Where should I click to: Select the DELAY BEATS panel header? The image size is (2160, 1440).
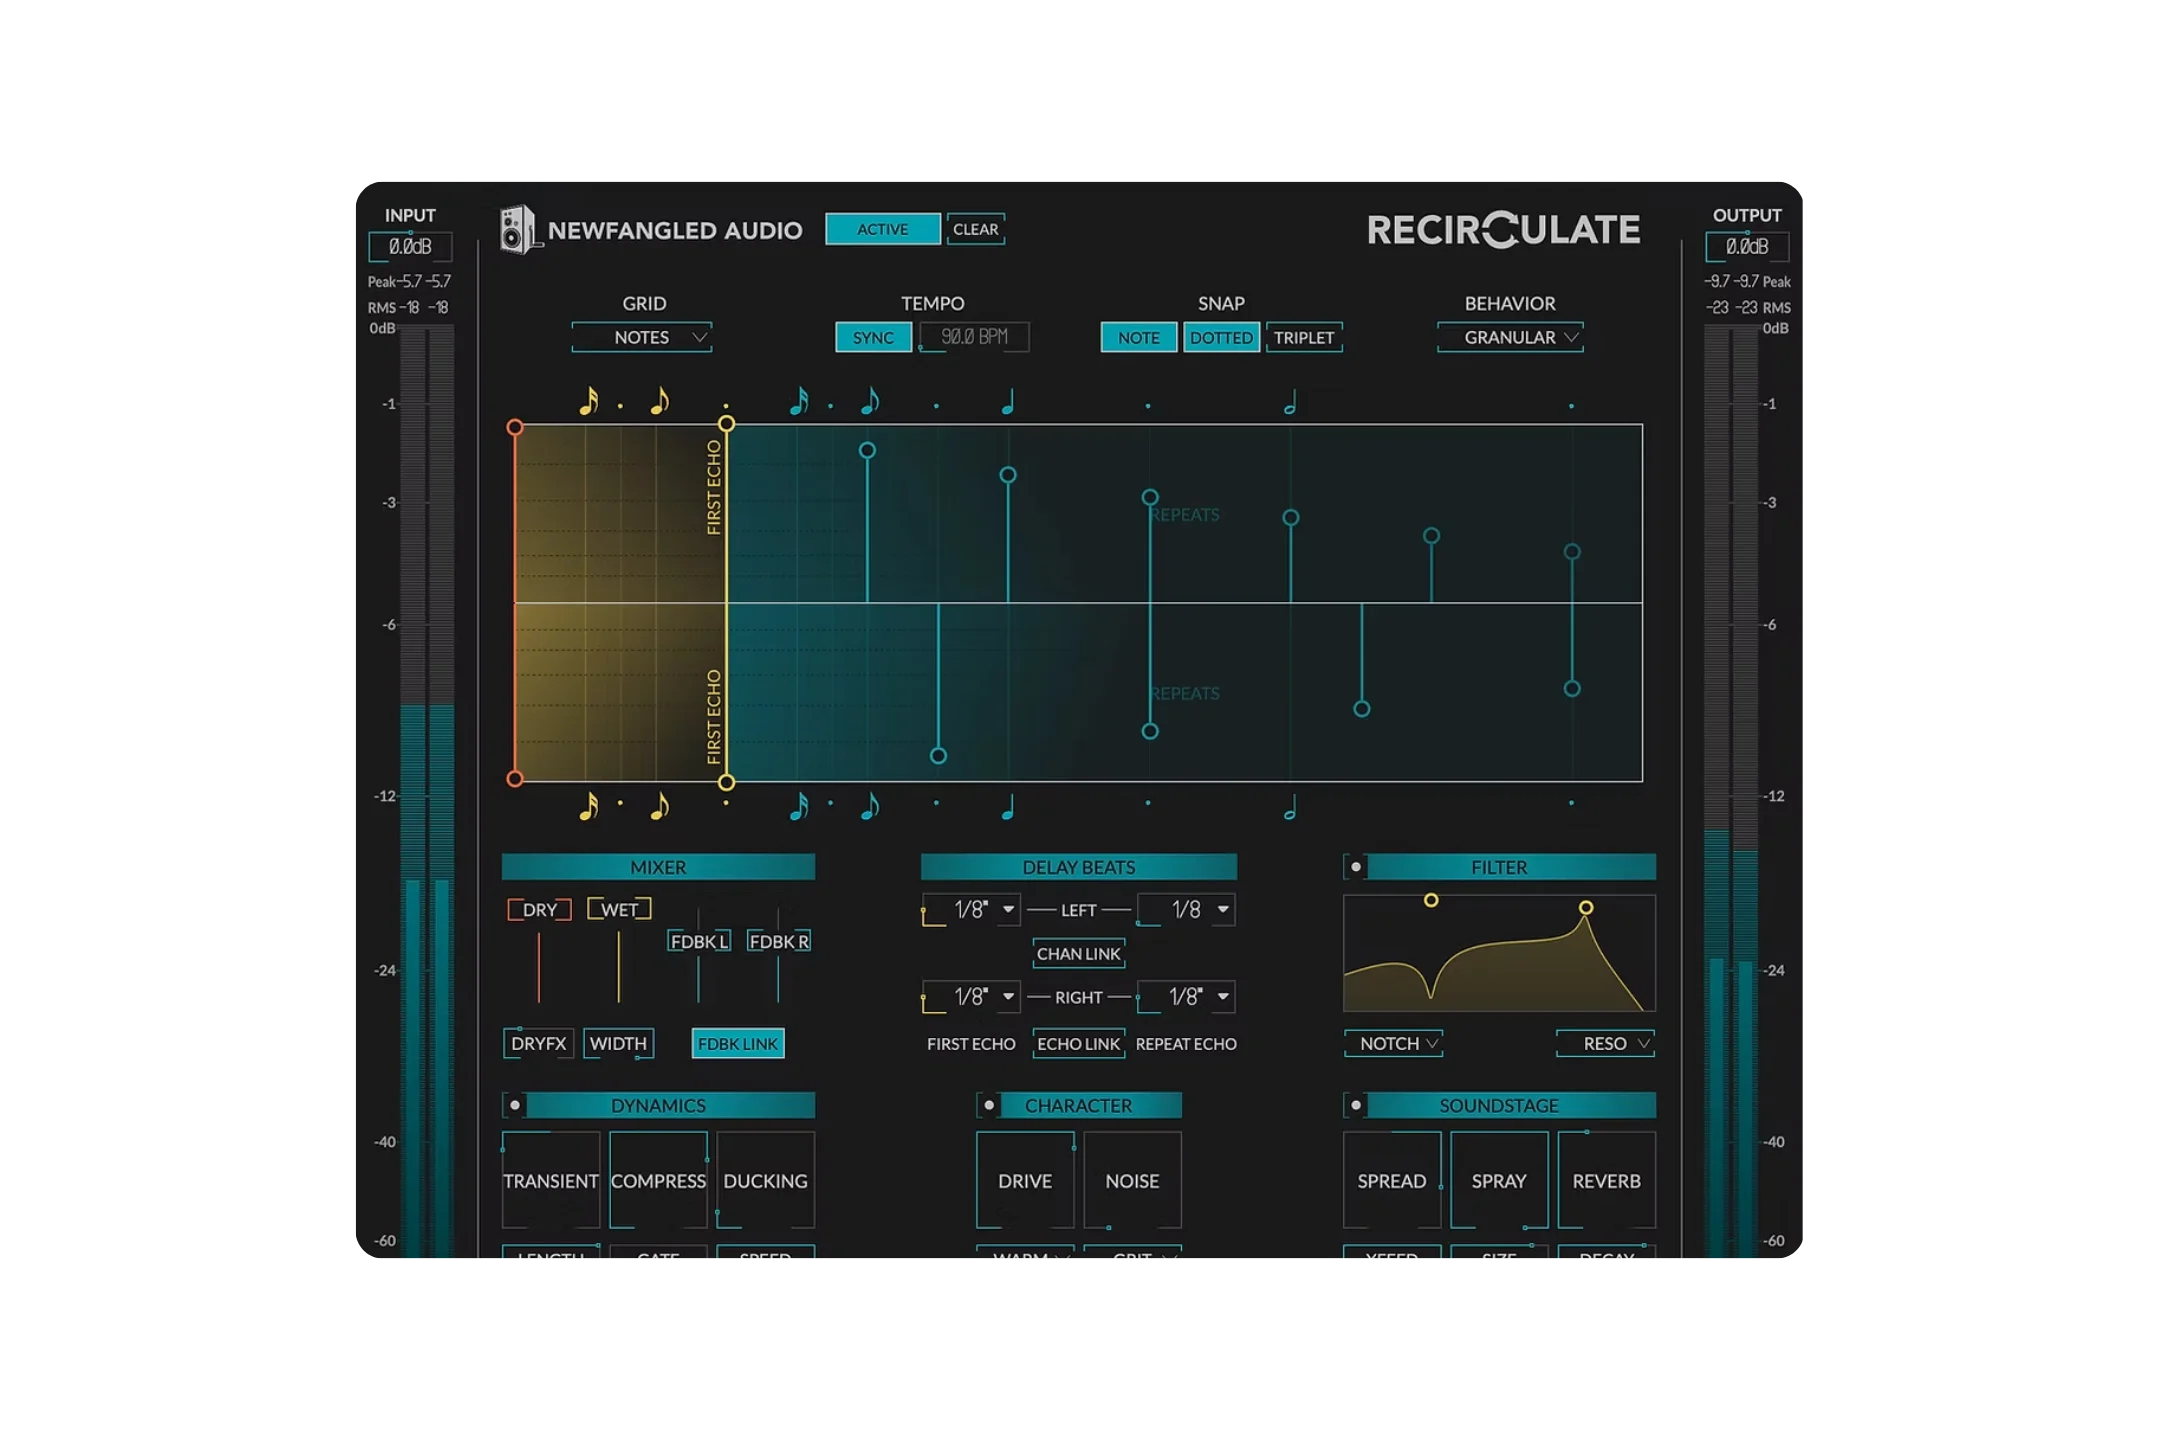[1079, 867]
